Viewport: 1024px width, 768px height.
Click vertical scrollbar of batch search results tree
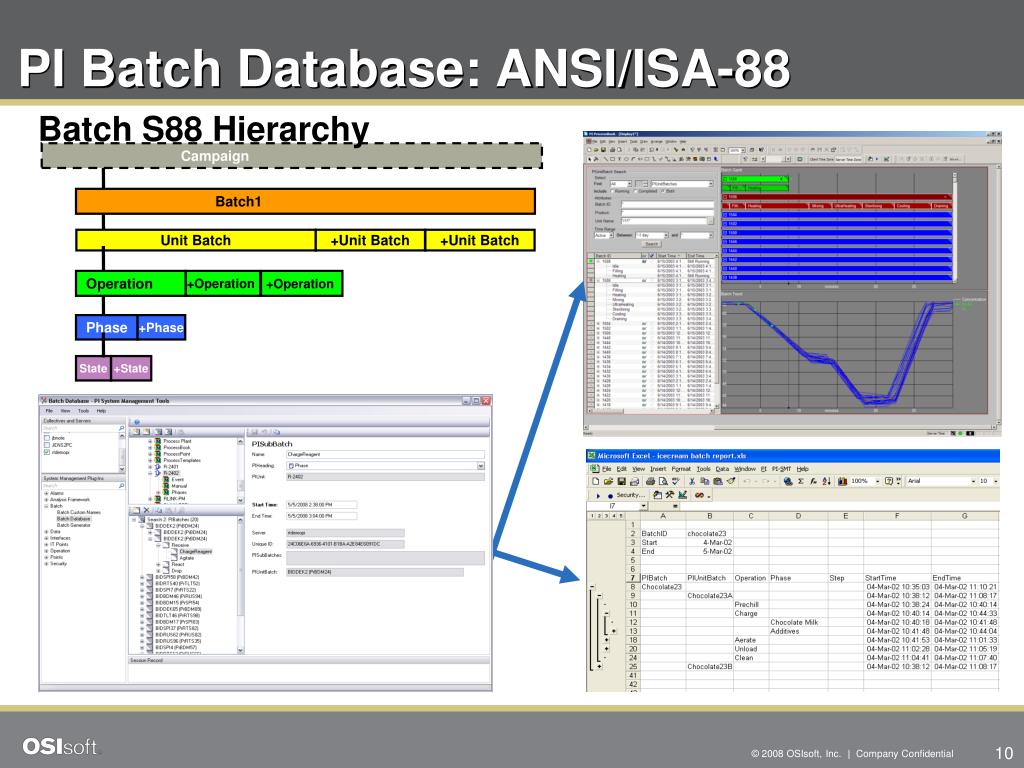tap(240, 583)
